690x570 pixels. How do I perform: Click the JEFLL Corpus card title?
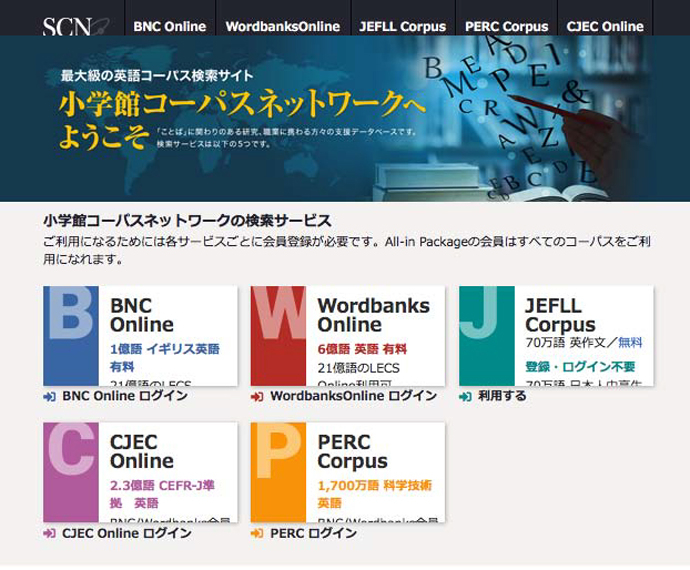click(x=560, y=316)
